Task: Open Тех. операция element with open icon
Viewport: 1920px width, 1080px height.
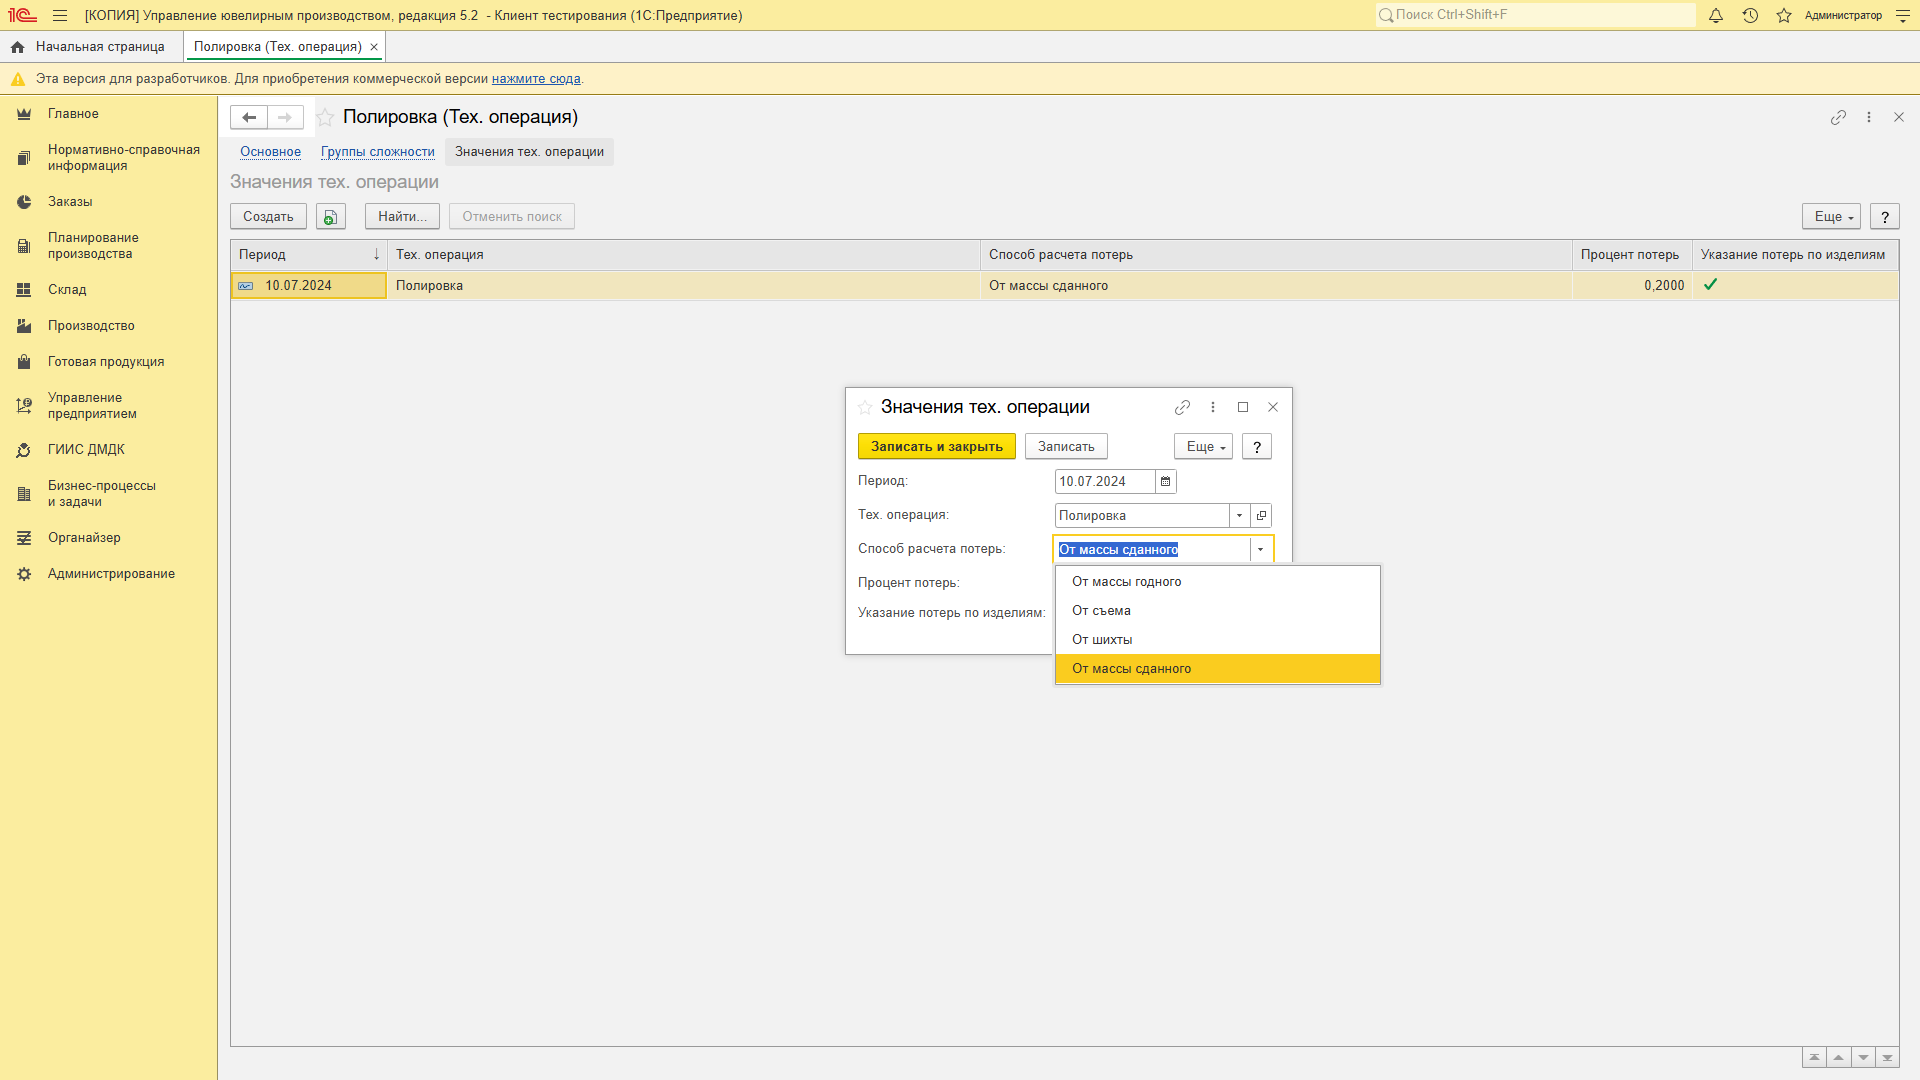Action: pos(1261,515)
